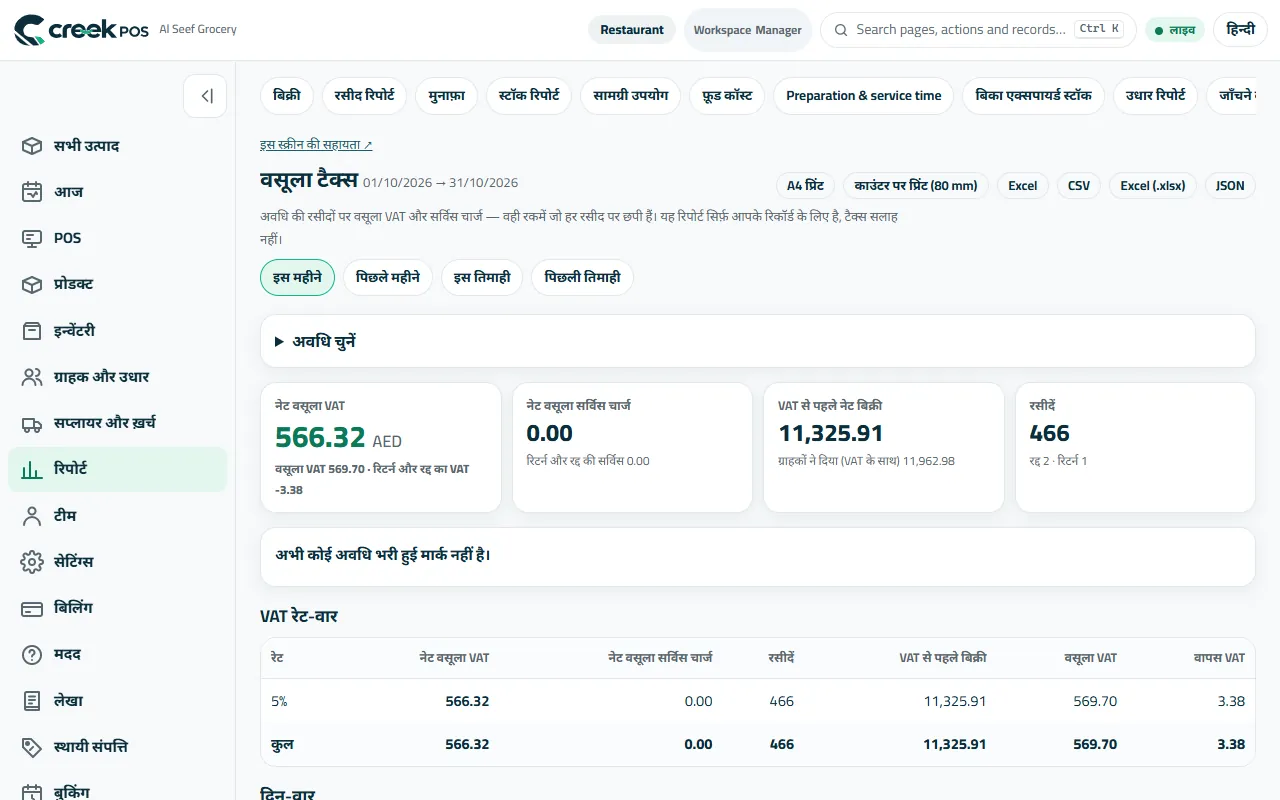This screenshot has height=800, width=1280.
Task: Collapse the sidebar with the arrow icon
Action: point(205,96)
